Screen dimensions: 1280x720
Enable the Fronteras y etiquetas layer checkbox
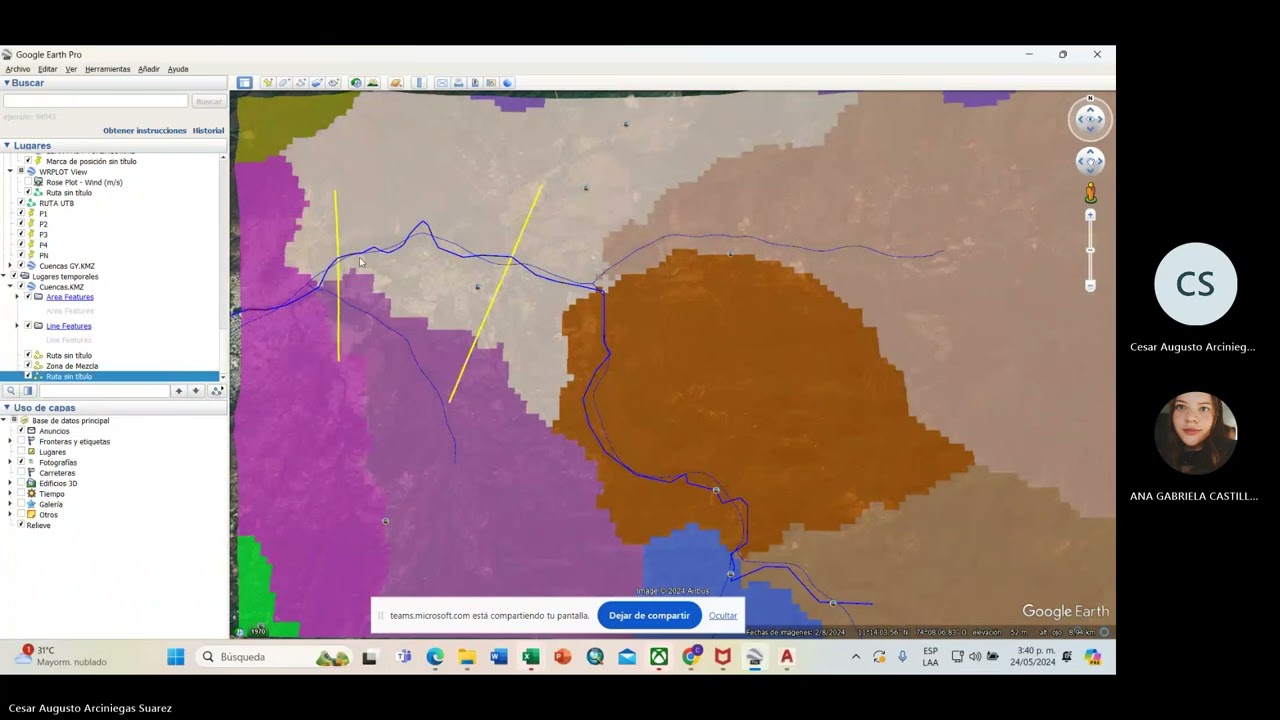pyautogui.click(x=20, y=441)
